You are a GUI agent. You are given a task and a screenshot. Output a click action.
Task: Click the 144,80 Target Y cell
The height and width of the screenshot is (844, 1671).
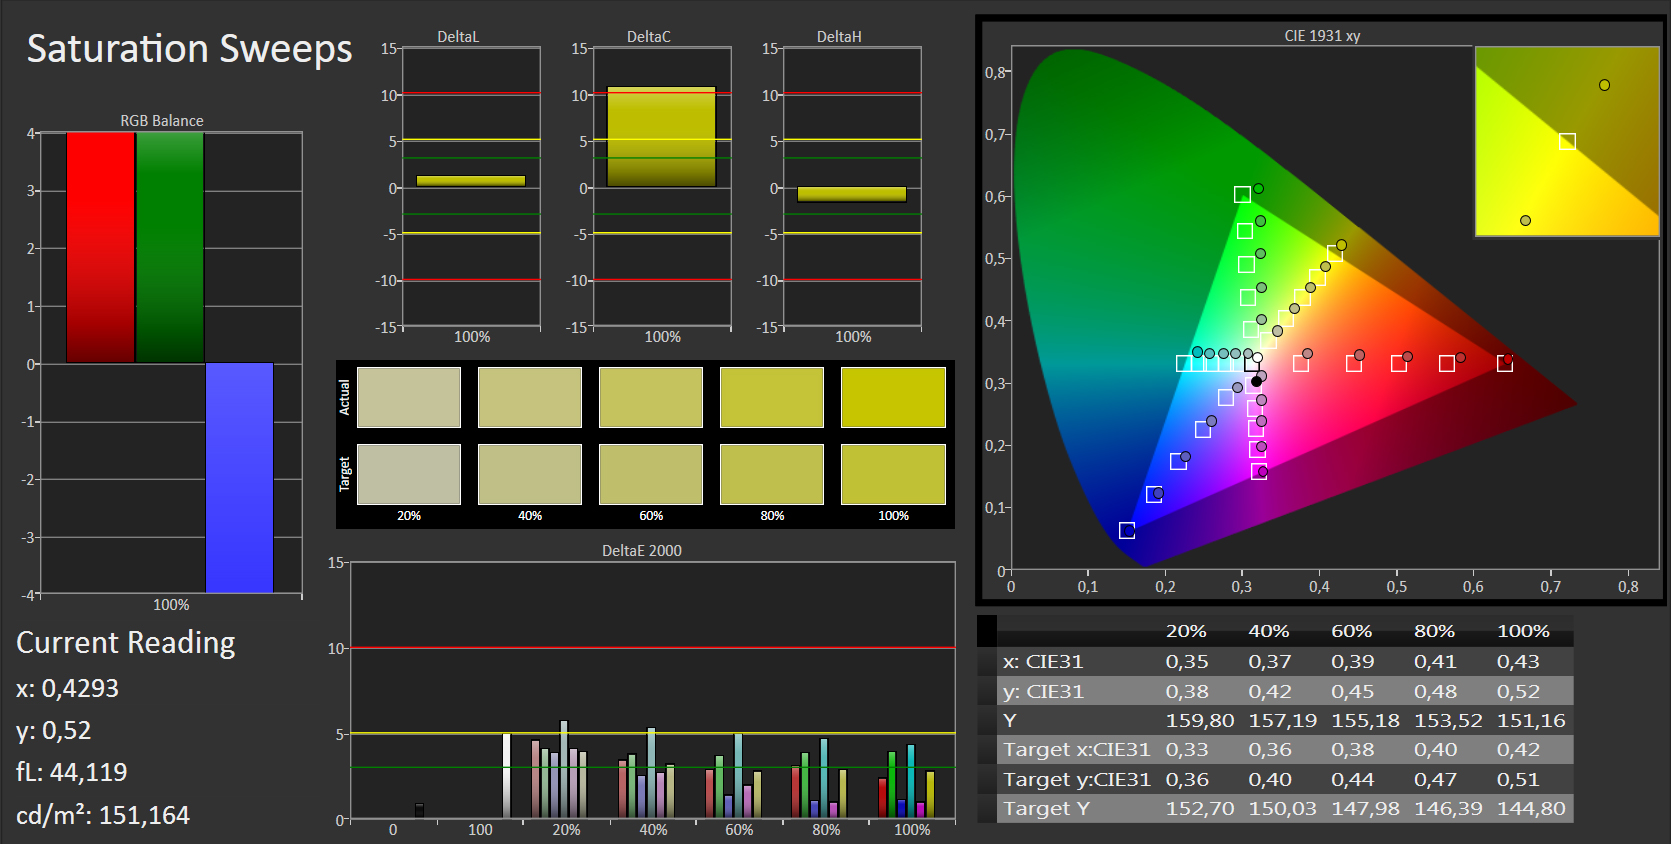[1531, 808]
